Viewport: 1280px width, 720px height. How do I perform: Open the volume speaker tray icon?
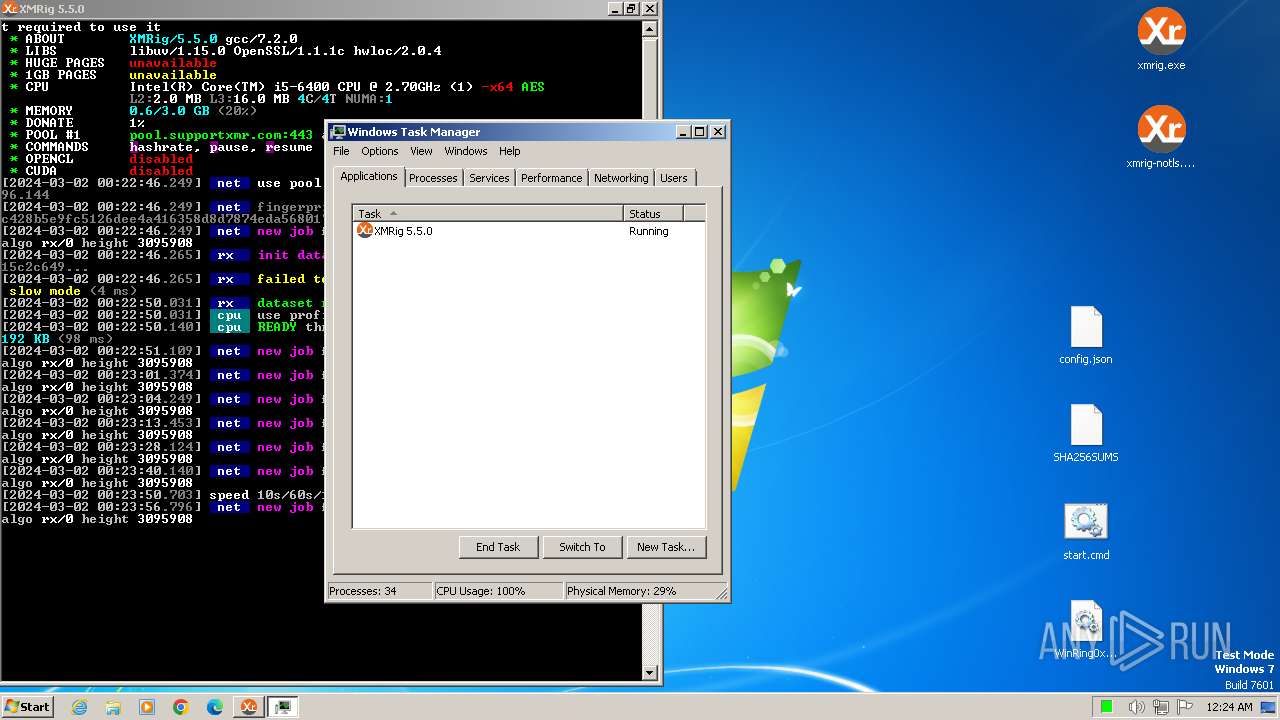click(x=1136, y=707)
